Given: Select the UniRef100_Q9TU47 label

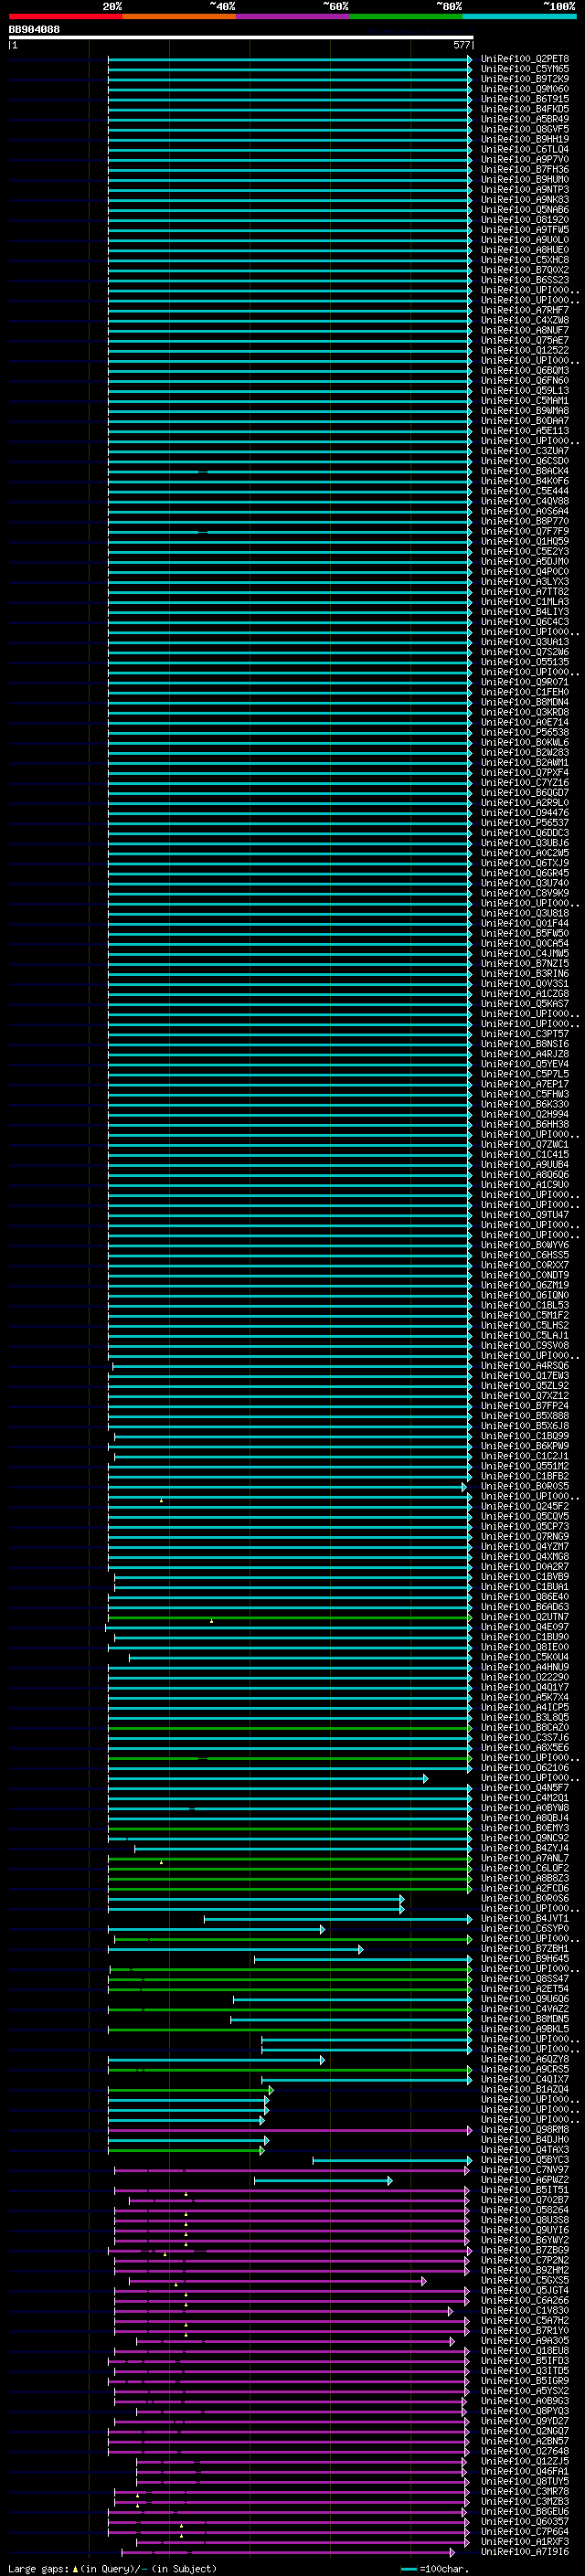Looking at the screenshot, I should pos(525,1215).
